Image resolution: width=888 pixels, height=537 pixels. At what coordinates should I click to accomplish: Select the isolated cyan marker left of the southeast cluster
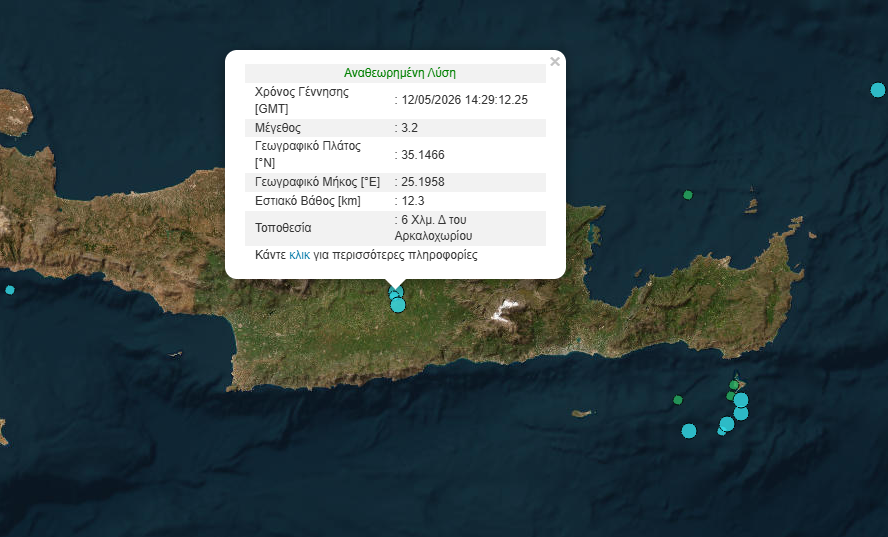689,431
